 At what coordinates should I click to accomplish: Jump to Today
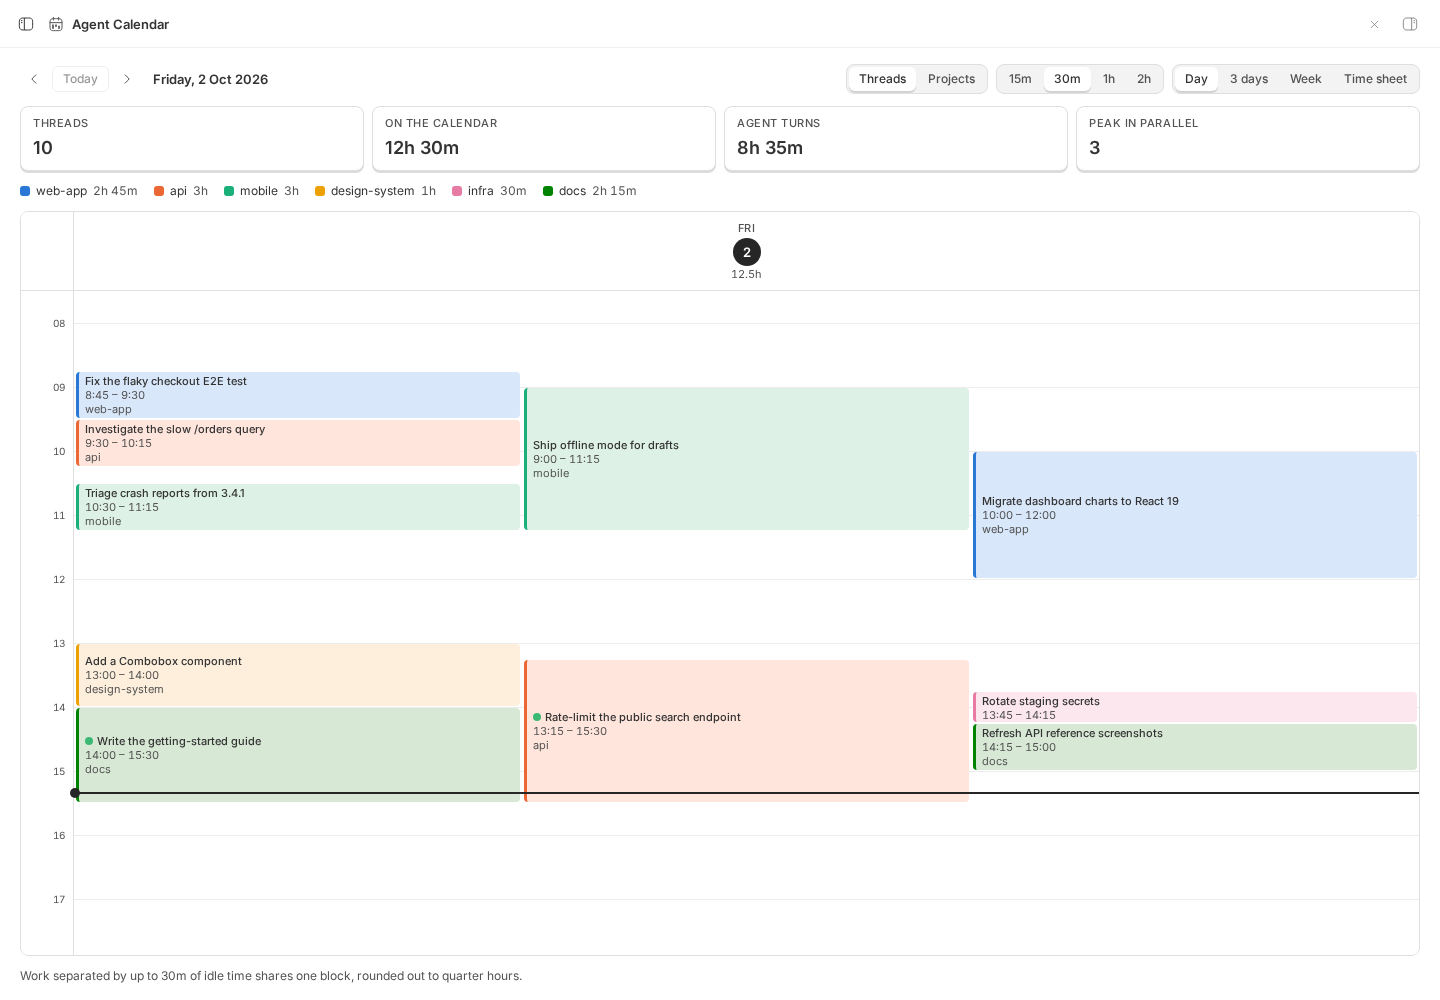pyautogui.click(x=80, y=79)
